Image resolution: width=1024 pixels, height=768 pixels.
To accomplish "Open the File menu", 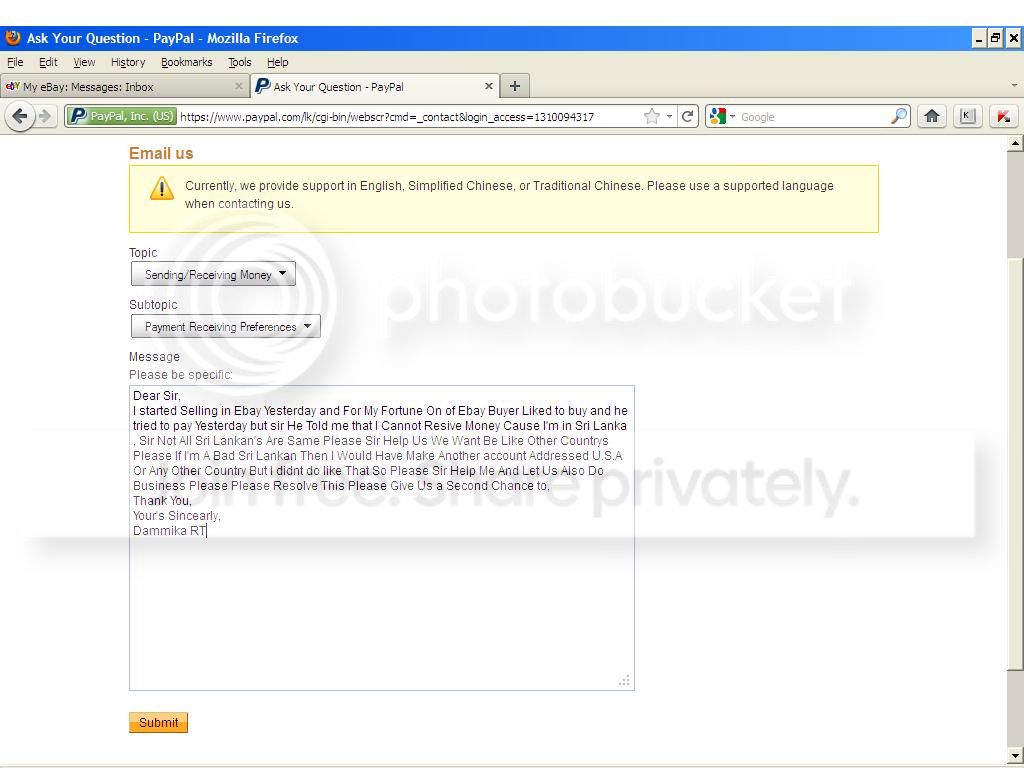I will click(15, 62).
